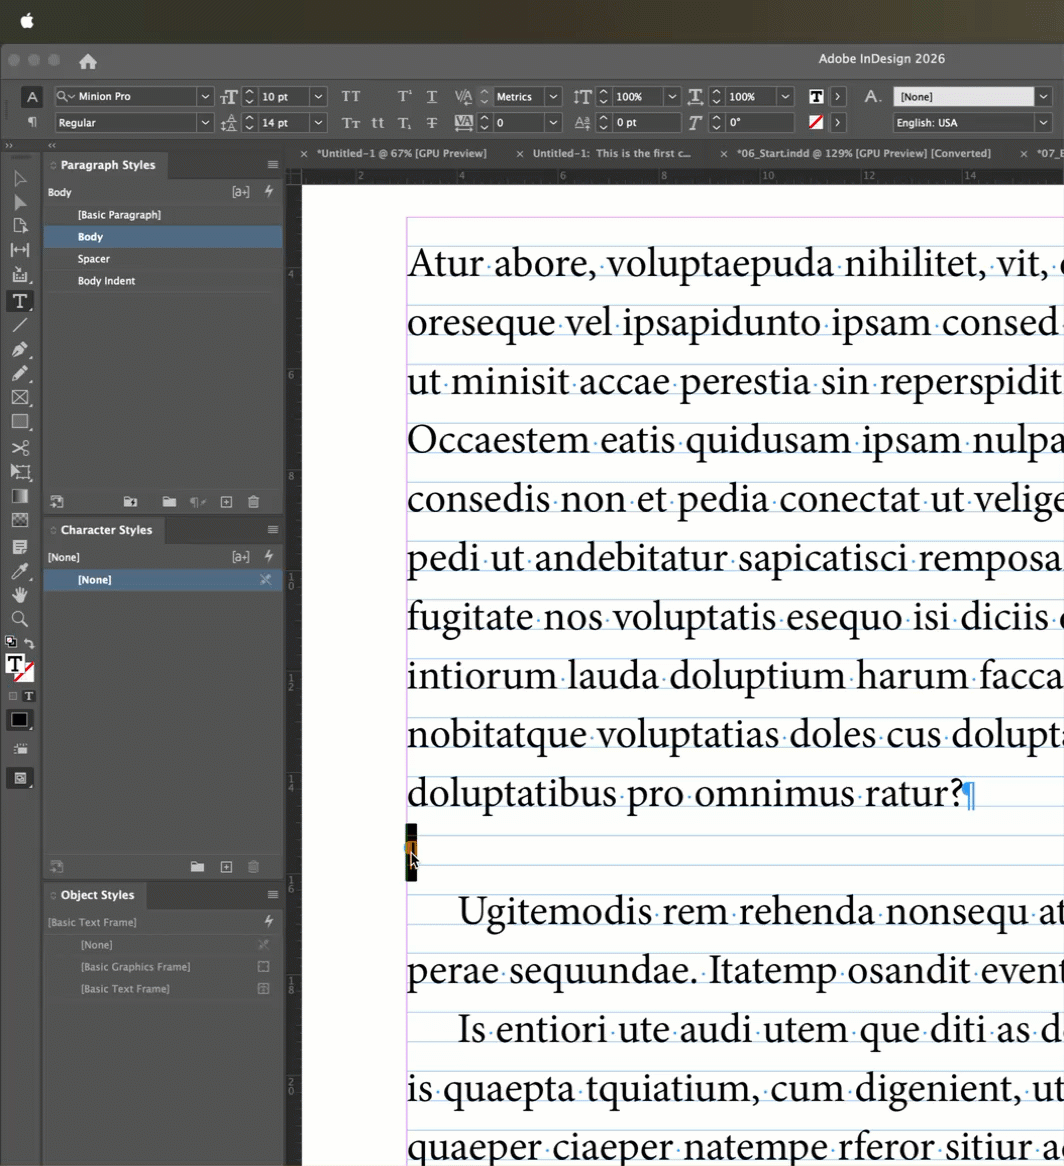Viewport: 1064px width, 1166px height.
Task: Open the leading 14 pt dropdown
Action: pyautogui.click(x=318, y=123)
